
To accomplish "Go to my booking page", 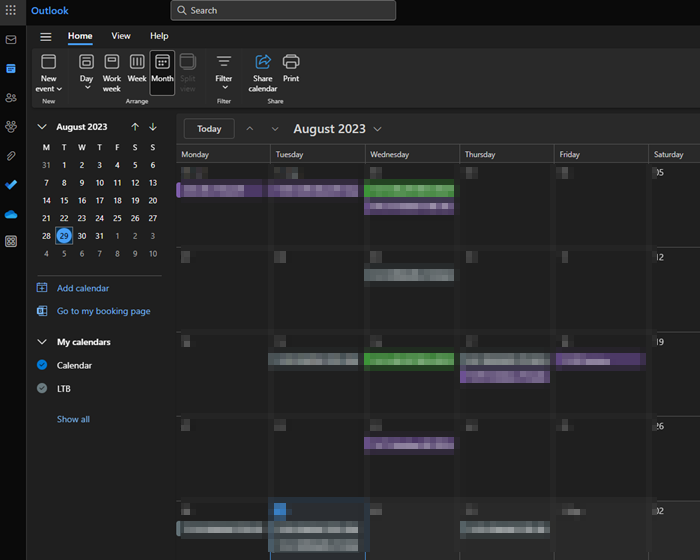I will pyautogui.click(x=104, y=311).
